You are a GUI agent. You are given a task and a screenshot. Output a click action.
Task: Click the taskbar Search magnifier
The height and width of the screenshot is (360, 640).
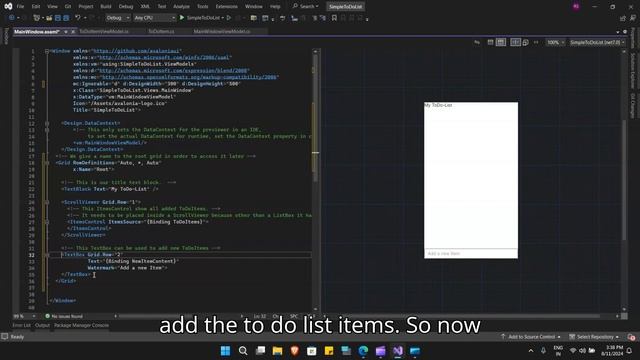click(x=243, y=351)
